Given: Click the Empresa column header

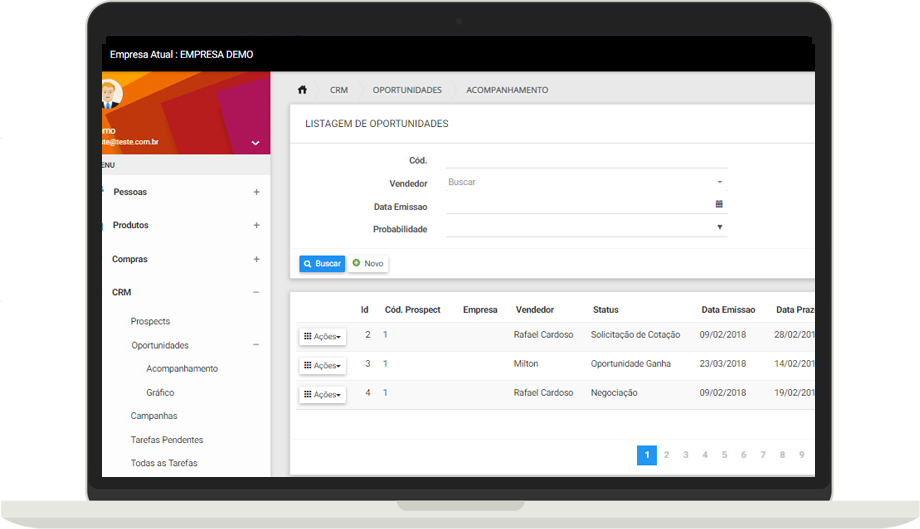Looking at the screenshot, I should pos(480,310).
